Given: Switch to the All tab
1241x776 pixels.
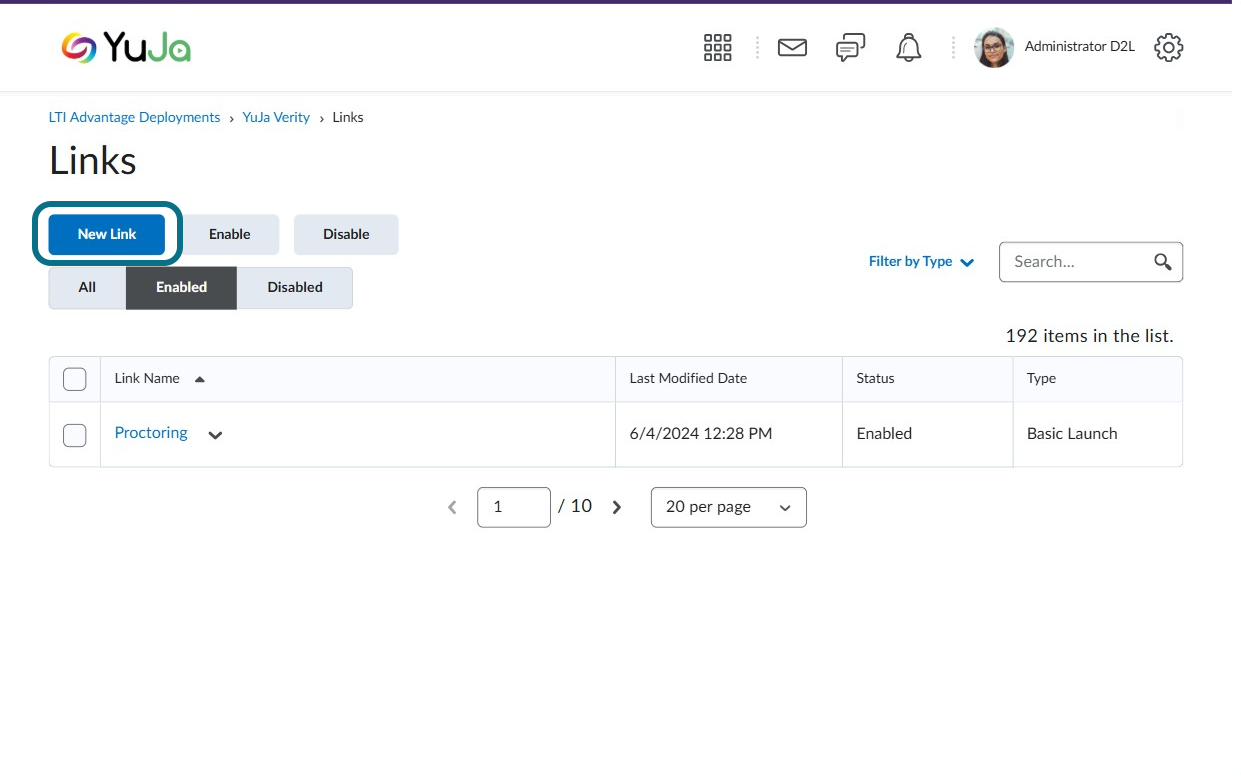Looking at the screenshot, I should [87, 287].
